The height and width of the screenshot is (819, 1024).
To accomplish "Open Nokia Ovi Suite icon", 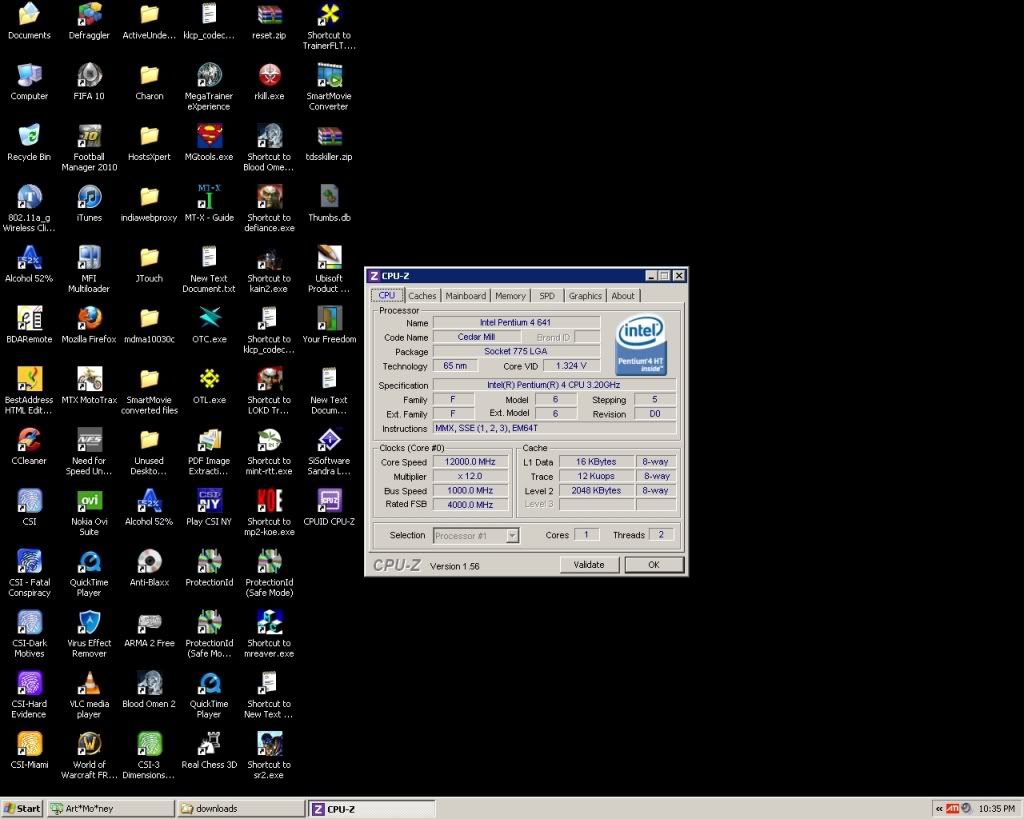I will [x=89, y=501].
